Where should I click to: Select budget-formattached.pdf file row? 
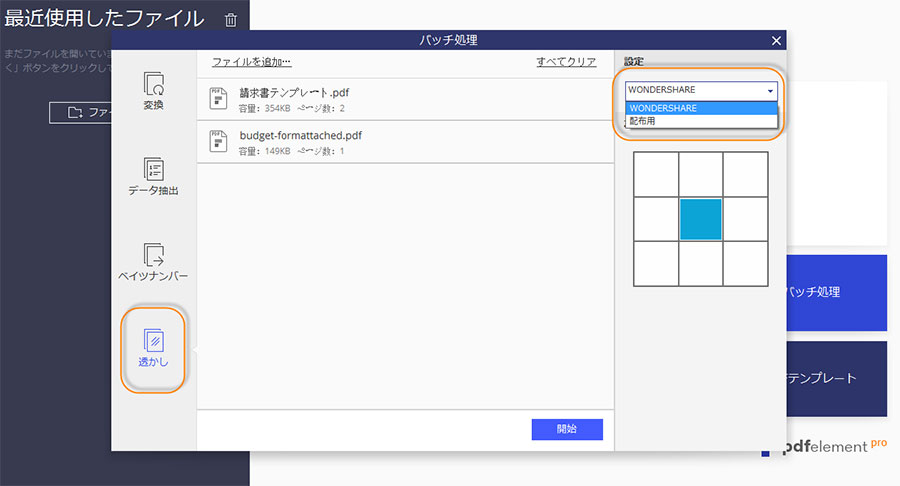(x=405, y=142)
